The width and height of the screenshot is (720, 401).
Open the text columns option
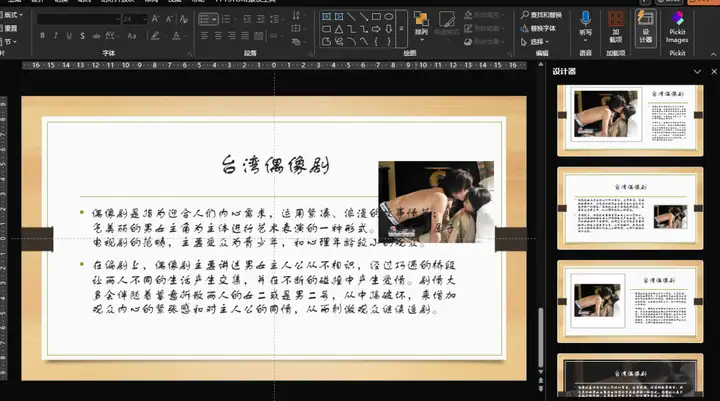tap(275, 35)
